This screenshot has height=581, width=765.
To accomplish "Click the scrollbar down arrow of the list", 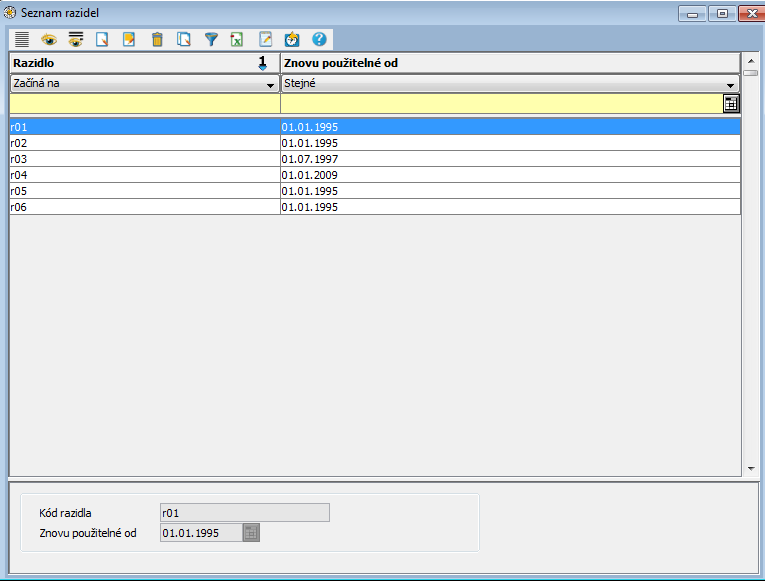I will pos(750,468).
